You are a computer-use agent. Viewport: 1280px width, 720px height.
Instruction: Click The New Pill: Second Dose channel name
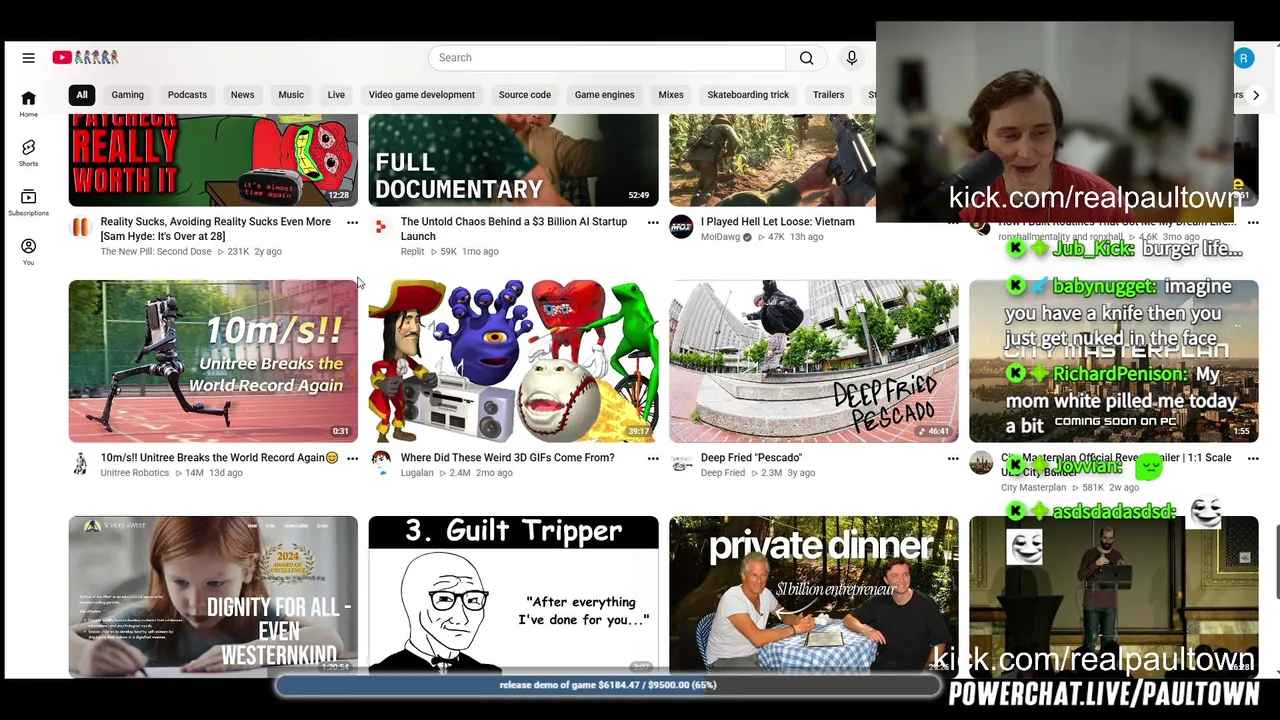point(156,252)
